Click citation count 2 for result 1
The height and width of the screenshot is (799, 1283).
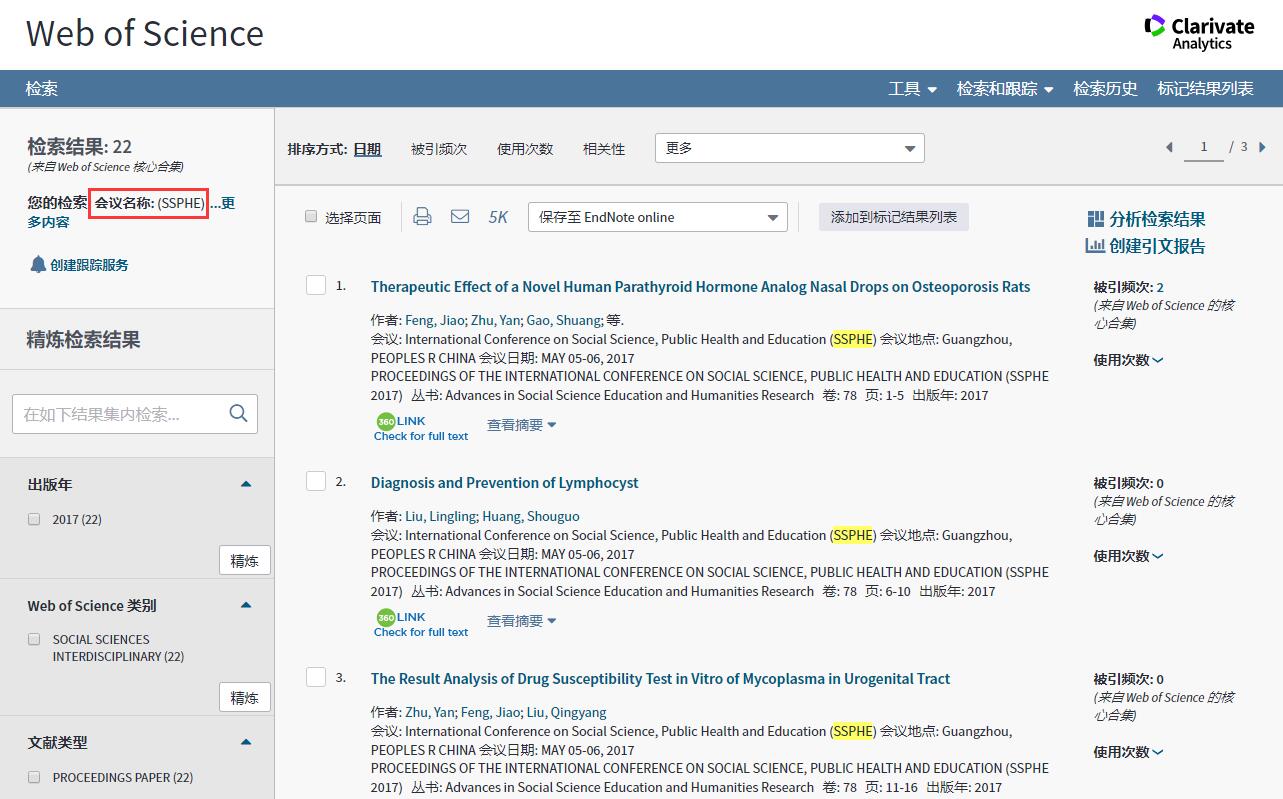click(x=1160, y=287)
